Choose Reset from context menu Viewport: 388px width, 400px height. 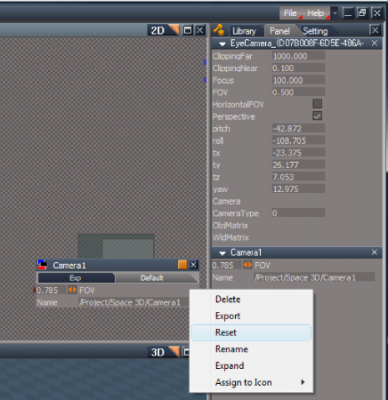click(x=251, y=332)
